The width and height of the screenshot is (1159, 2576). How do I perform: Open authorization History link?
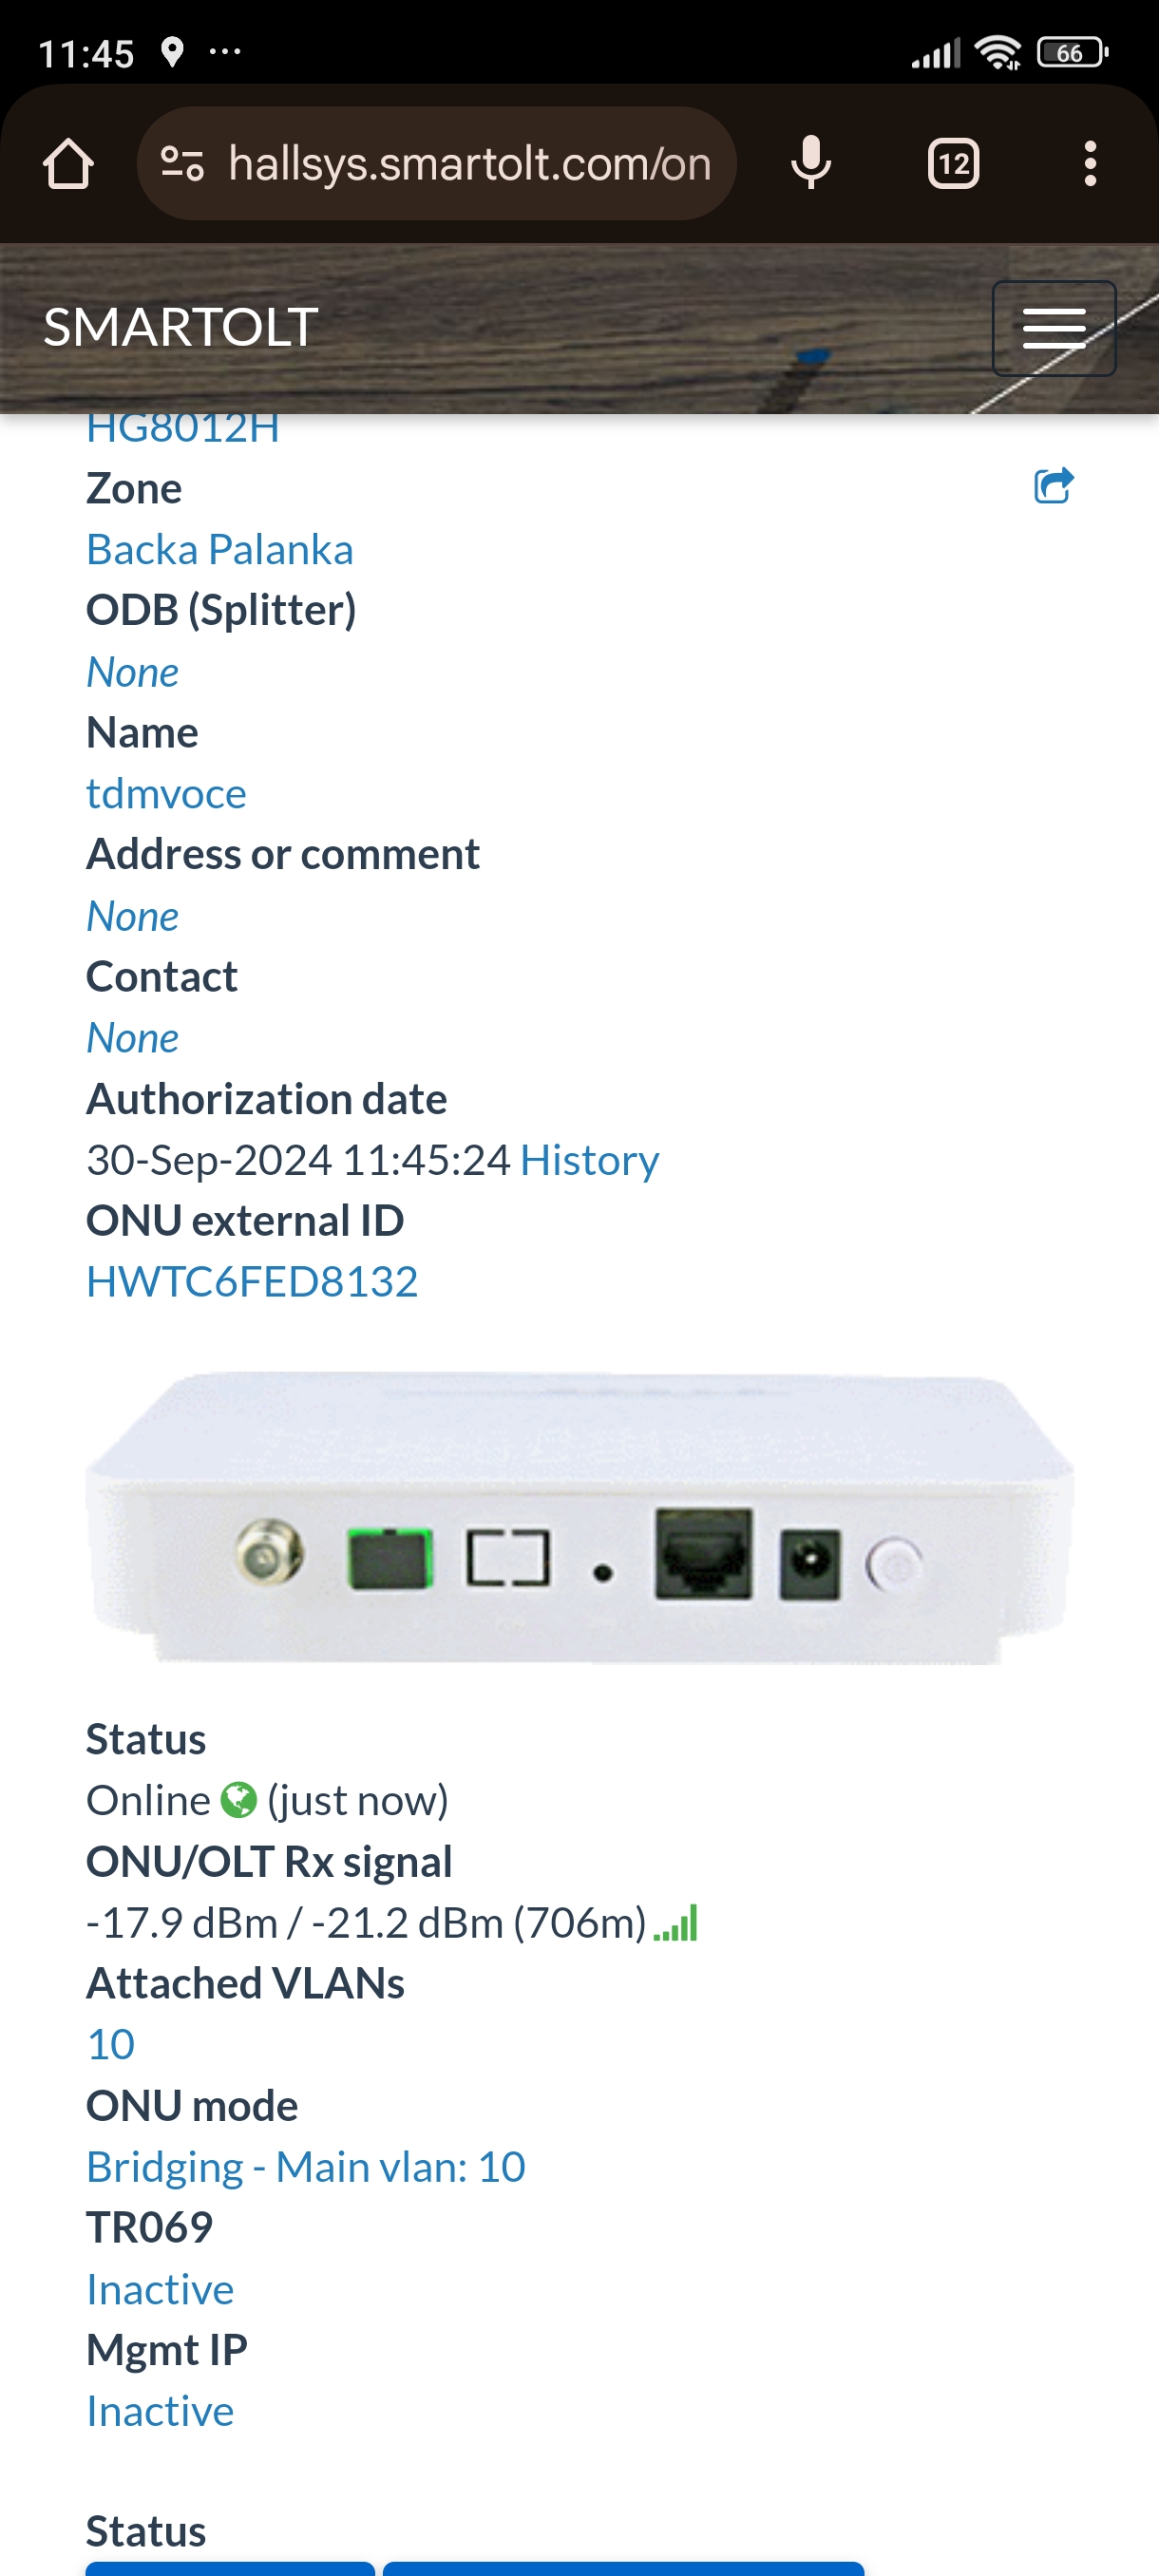point(589,1160)
